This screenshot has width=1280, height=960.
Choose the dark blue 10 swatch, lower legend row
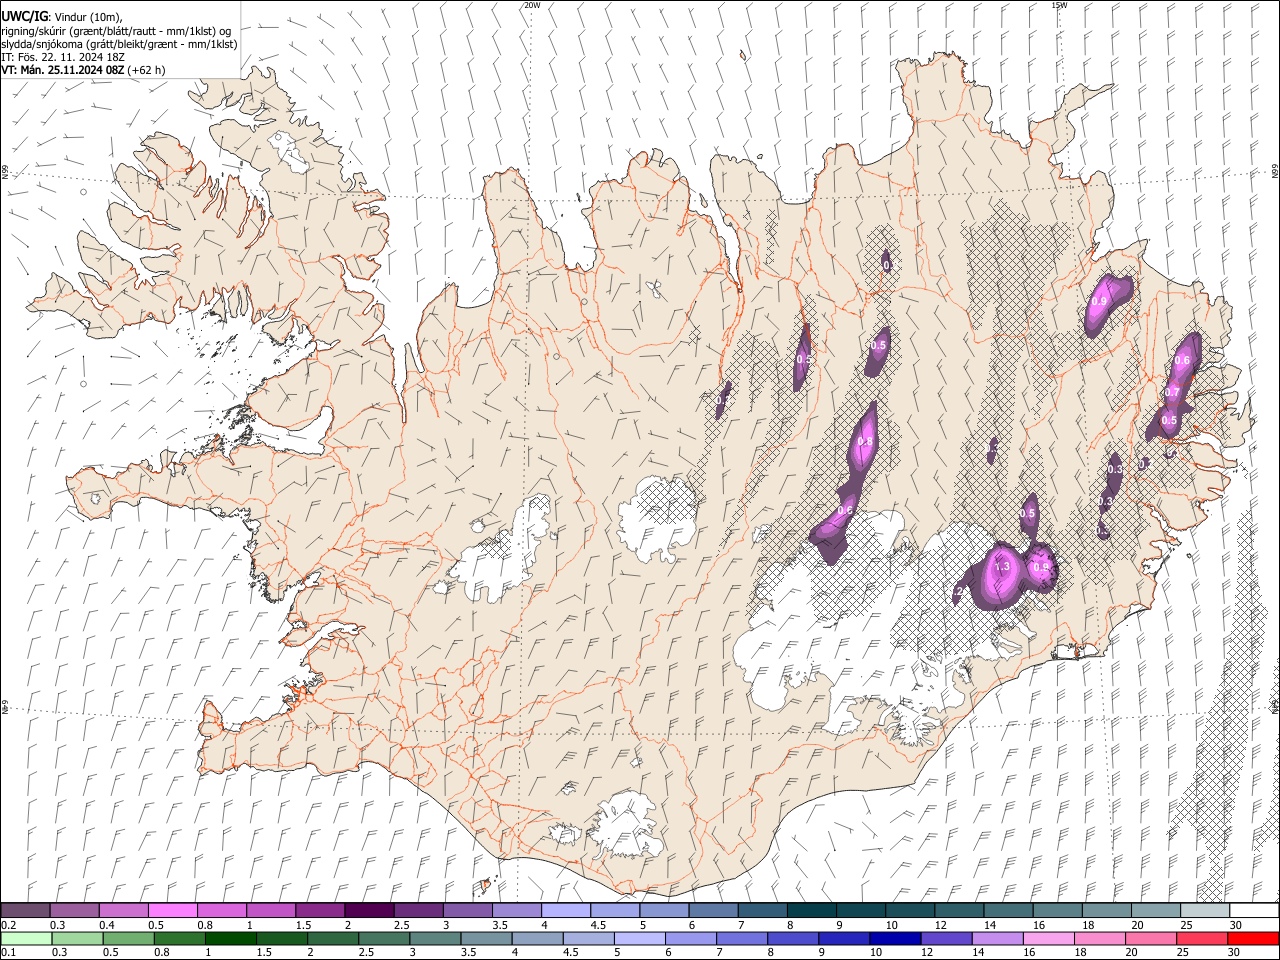click(894, 938)
